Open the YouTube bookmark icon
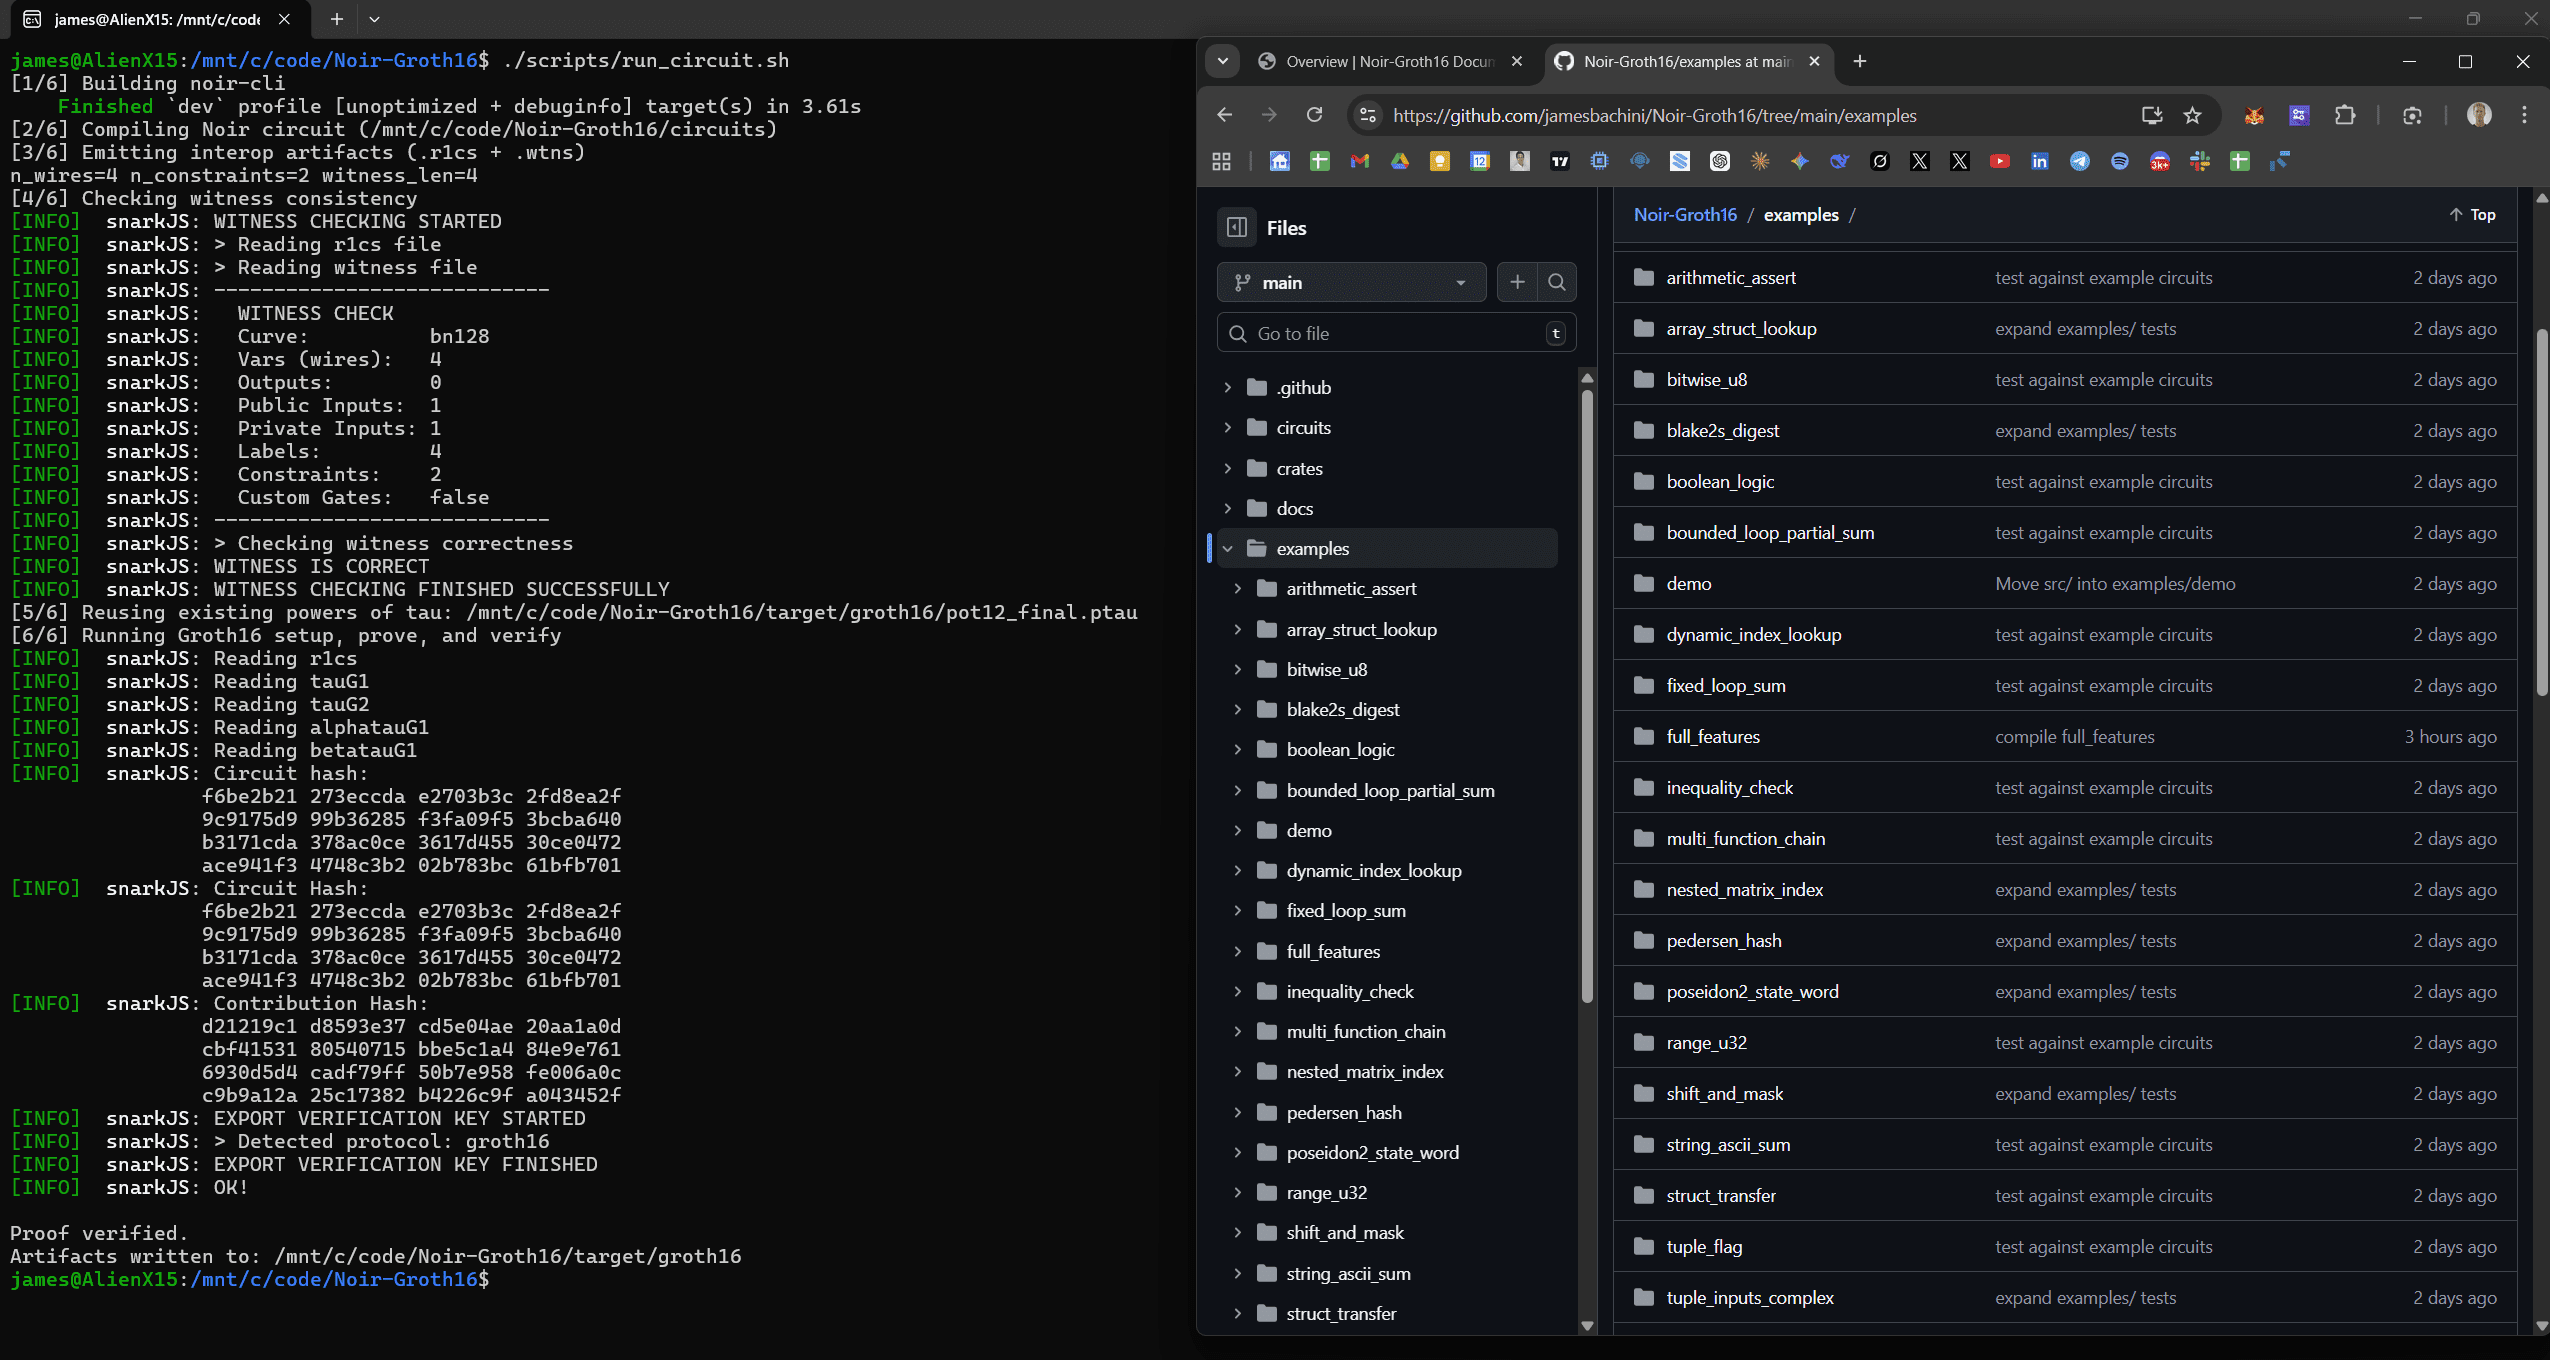 click(x=1999, y=161)
